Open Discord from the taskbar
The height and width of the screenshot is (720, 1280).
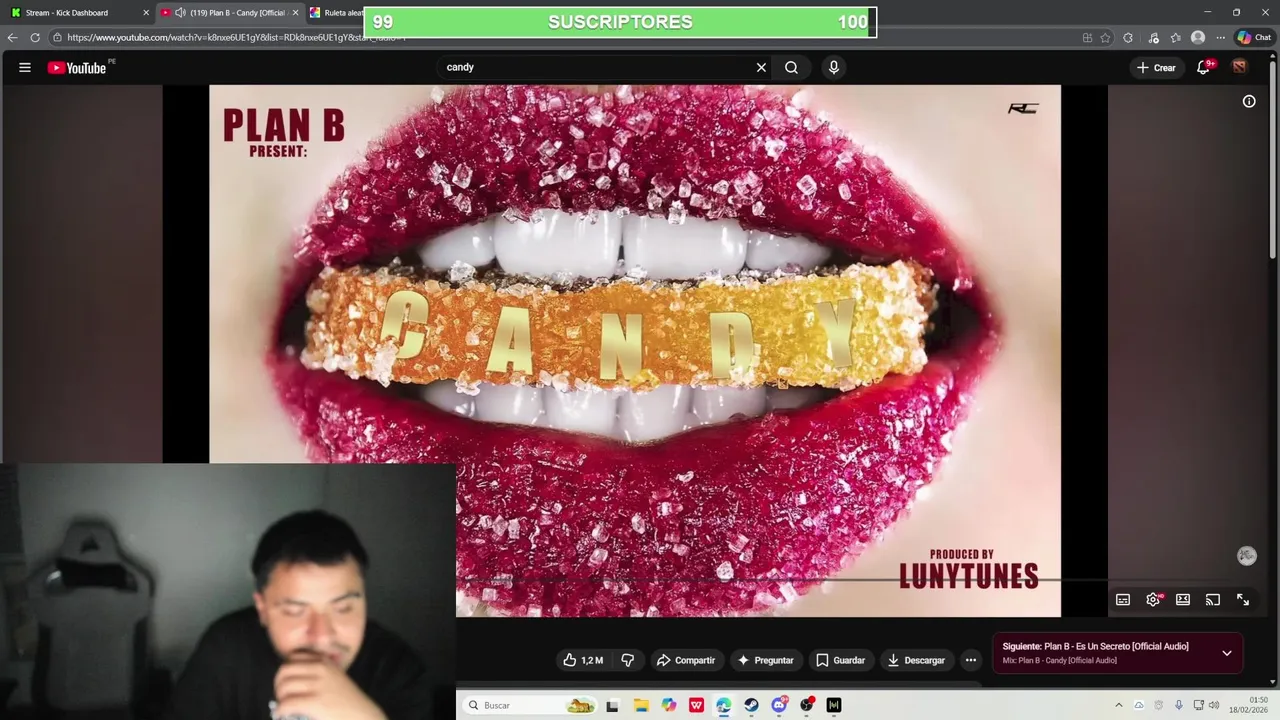pos(779,705)
